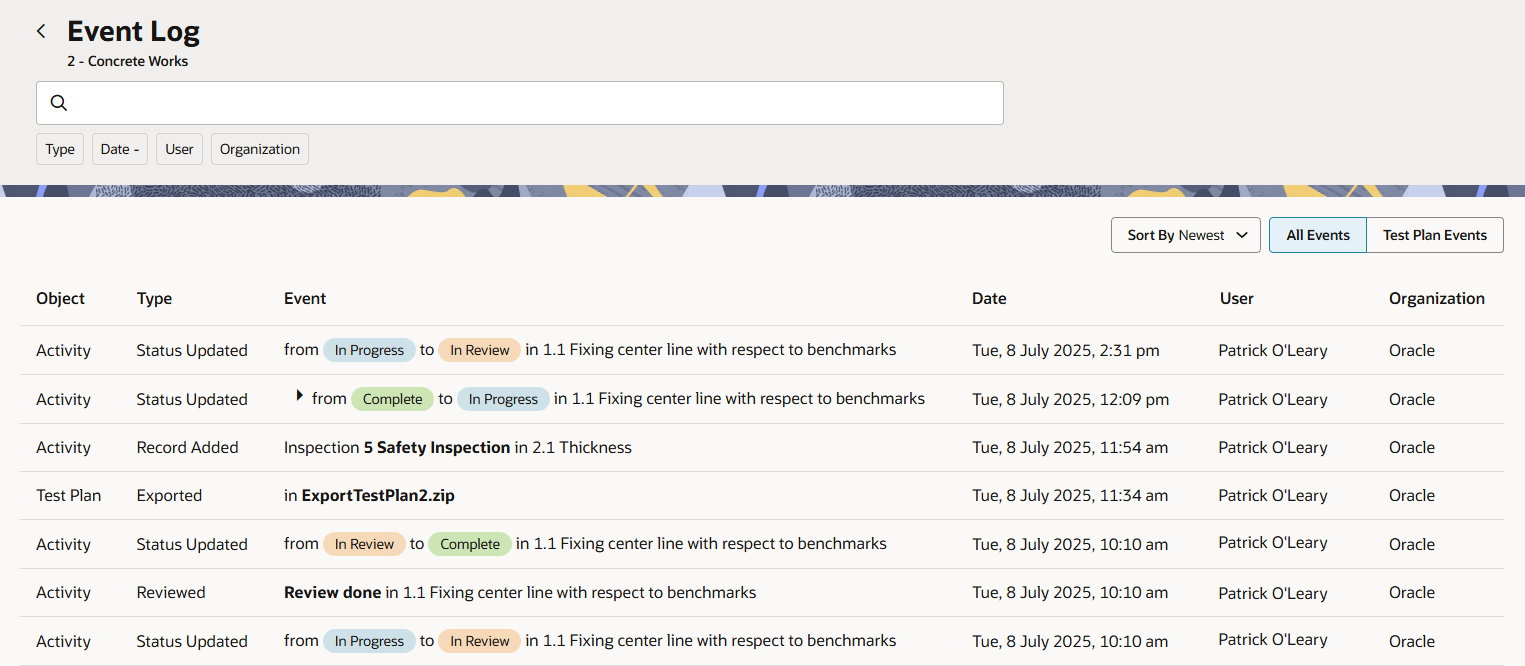The width and height of the screenshot is (1525, 666).
Task: Click the Review done event text
Action: pyautogui.click(x=332, y=592)
